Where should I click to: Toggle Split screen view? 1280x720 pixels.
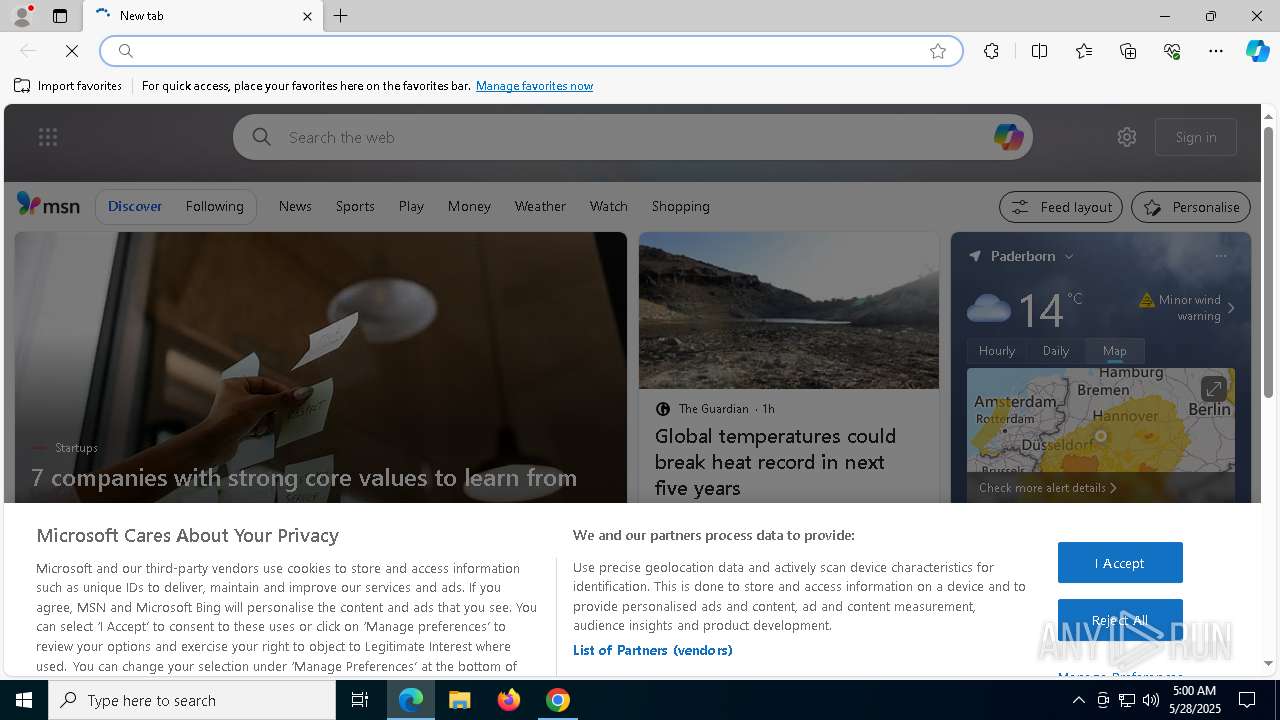click(x=1039, y=51)
